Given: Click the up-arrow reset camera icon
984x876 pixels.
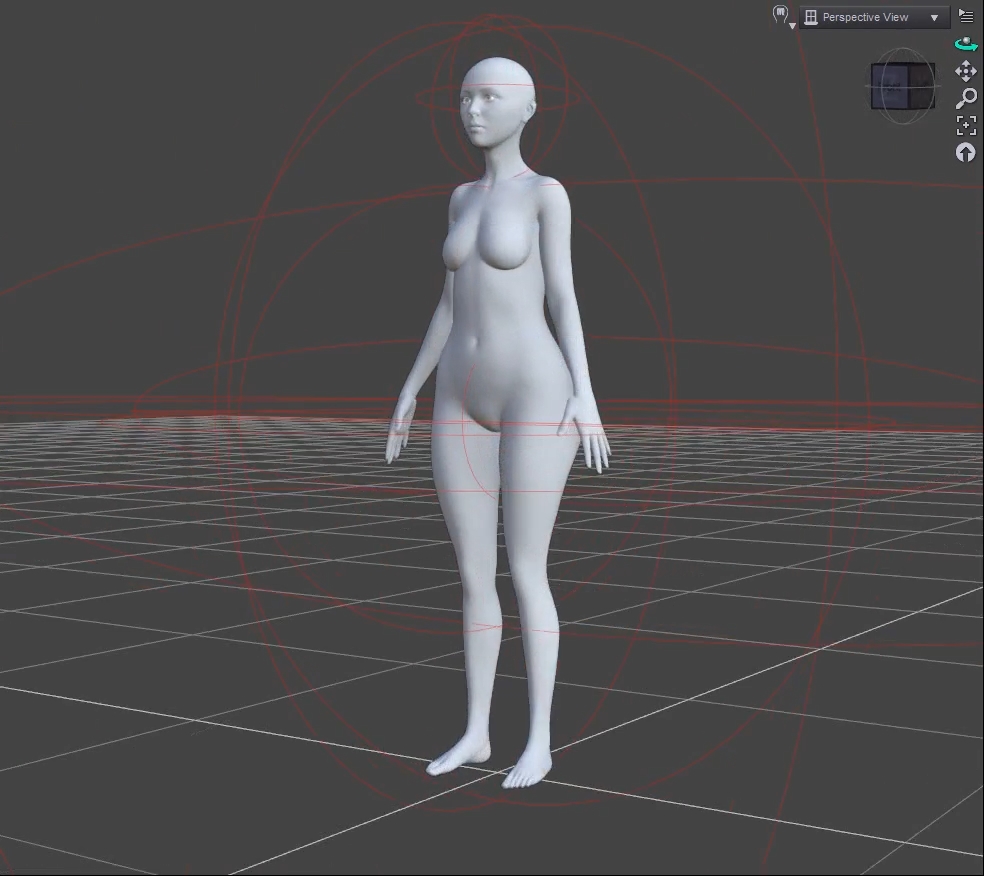Looking at the screenshot, I should (x=966, y=152).
